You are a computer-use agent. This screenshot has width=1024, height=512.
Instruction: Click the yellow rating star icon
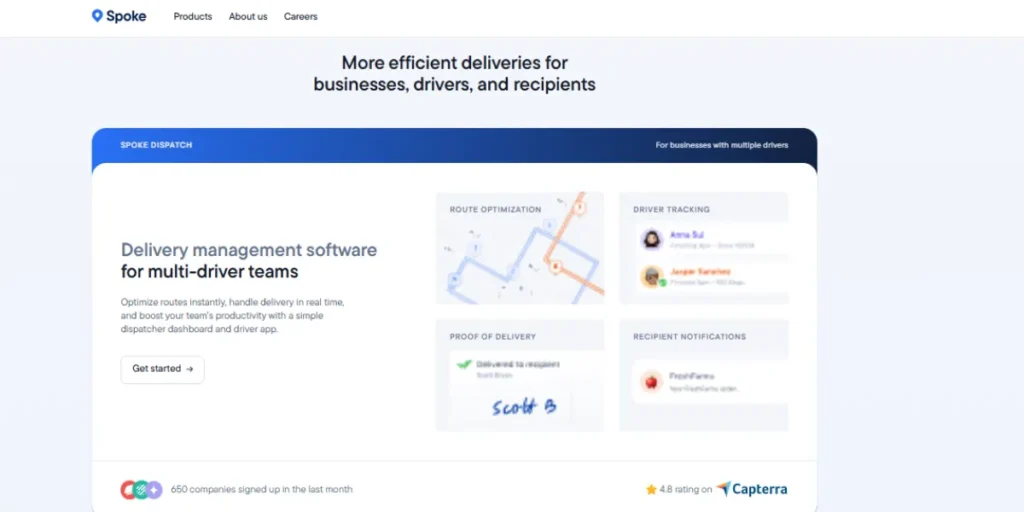point(651,489)
